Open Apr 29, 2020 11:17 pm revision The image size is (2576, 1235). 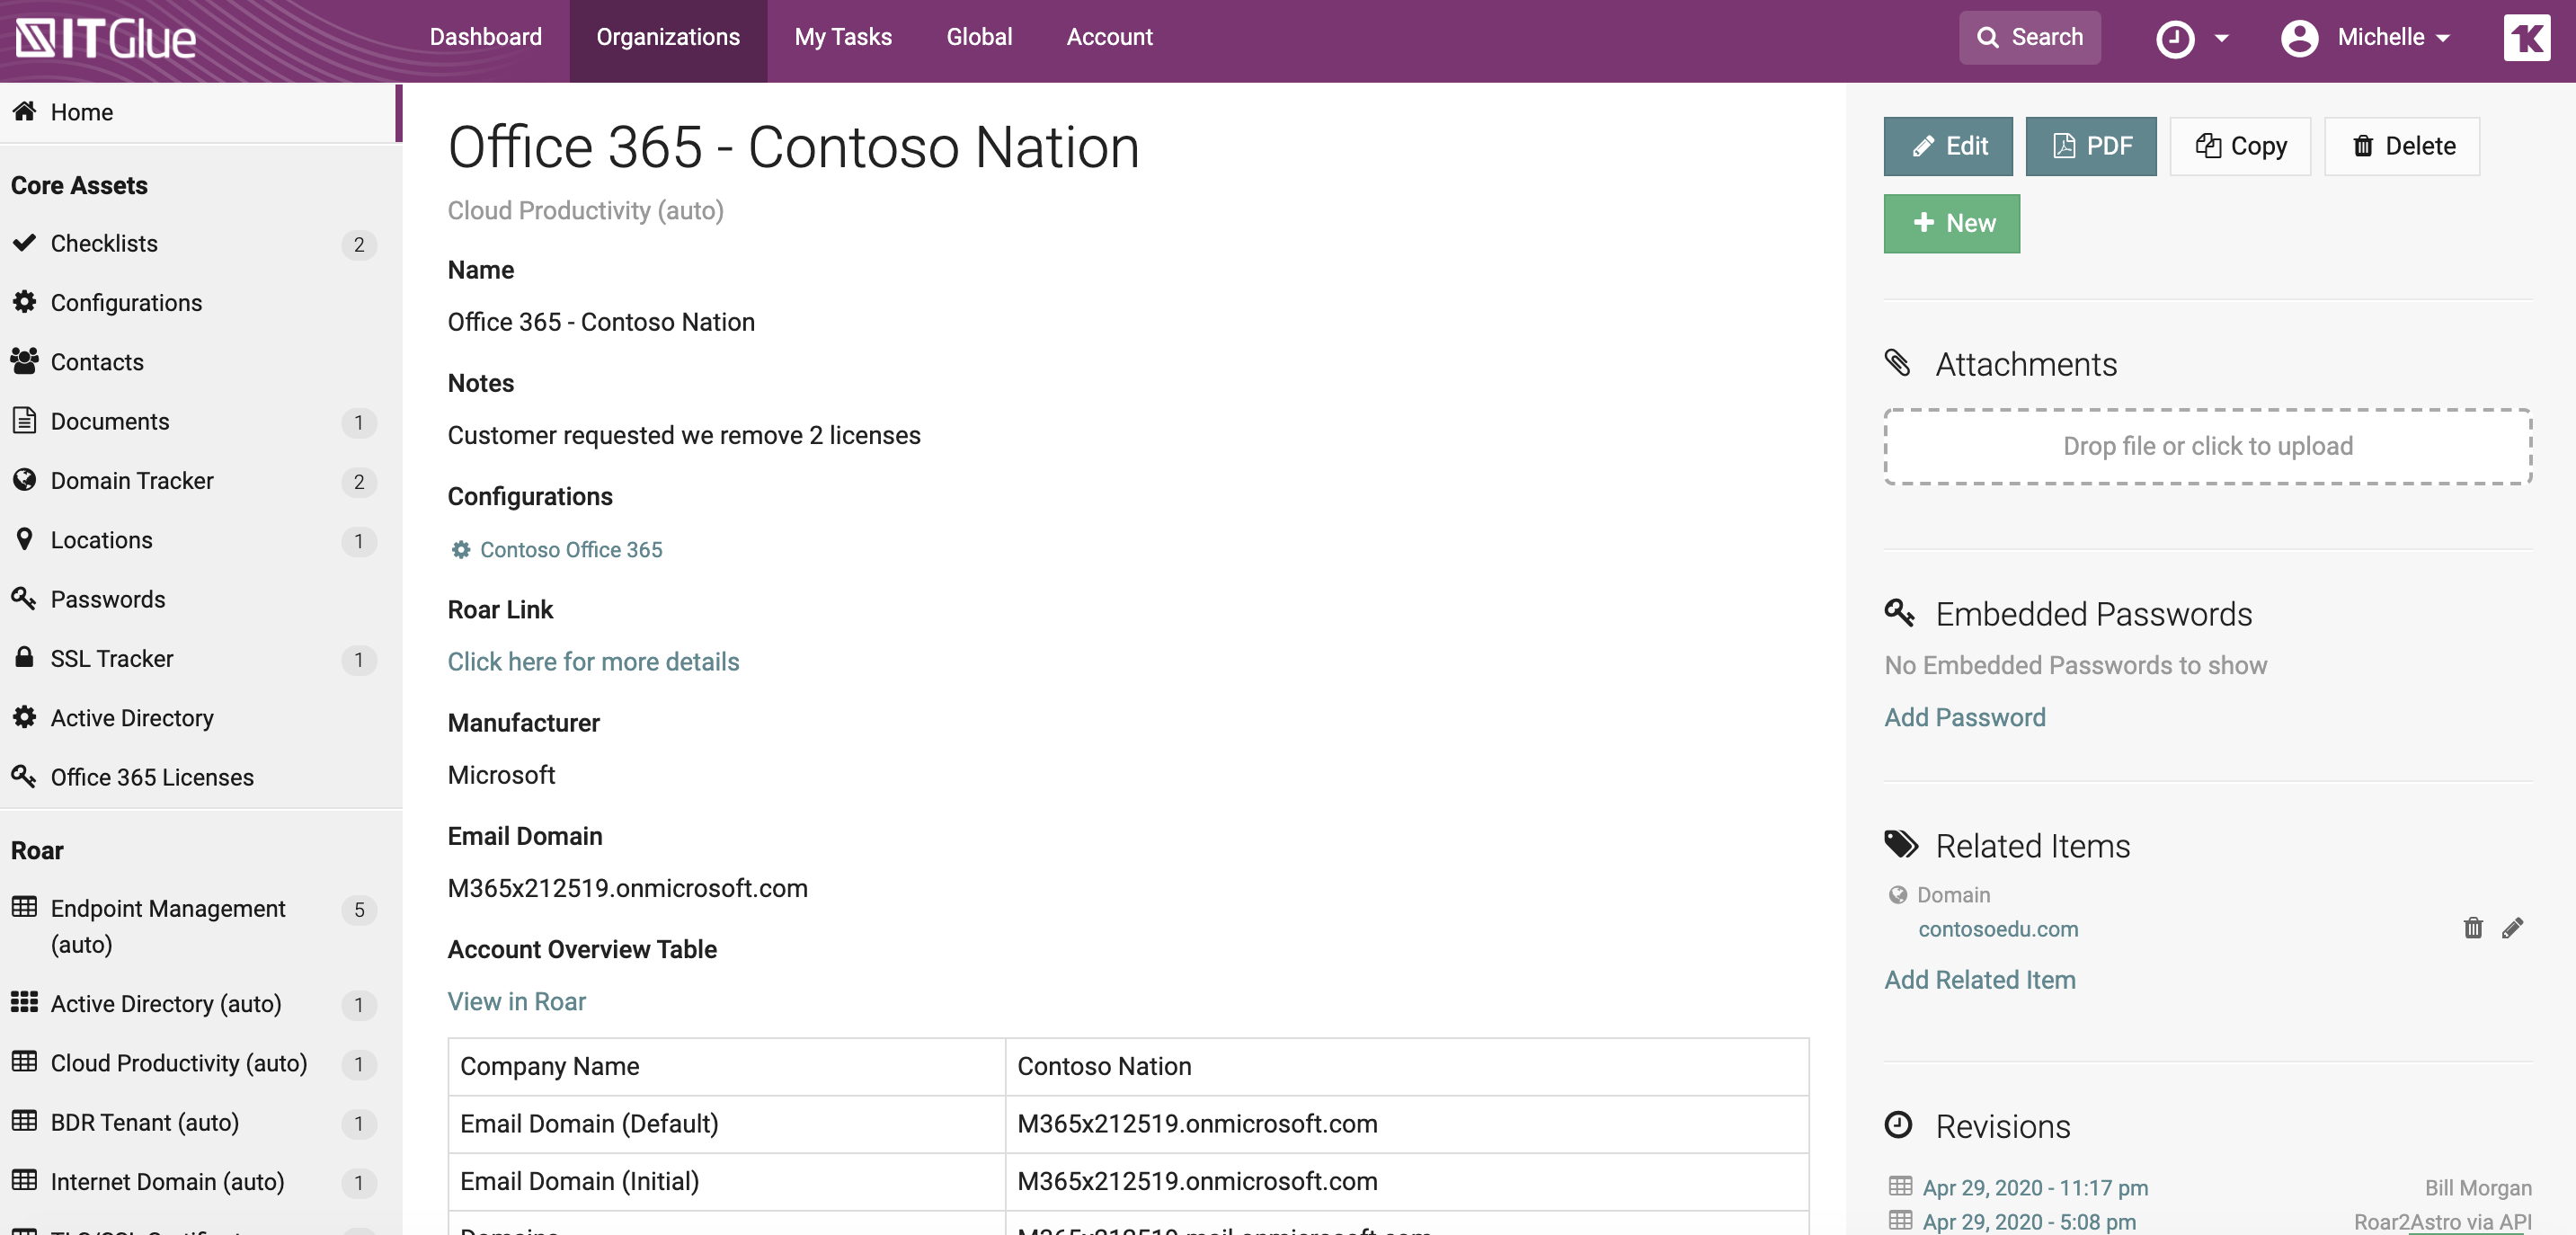coord(2034,1187)
